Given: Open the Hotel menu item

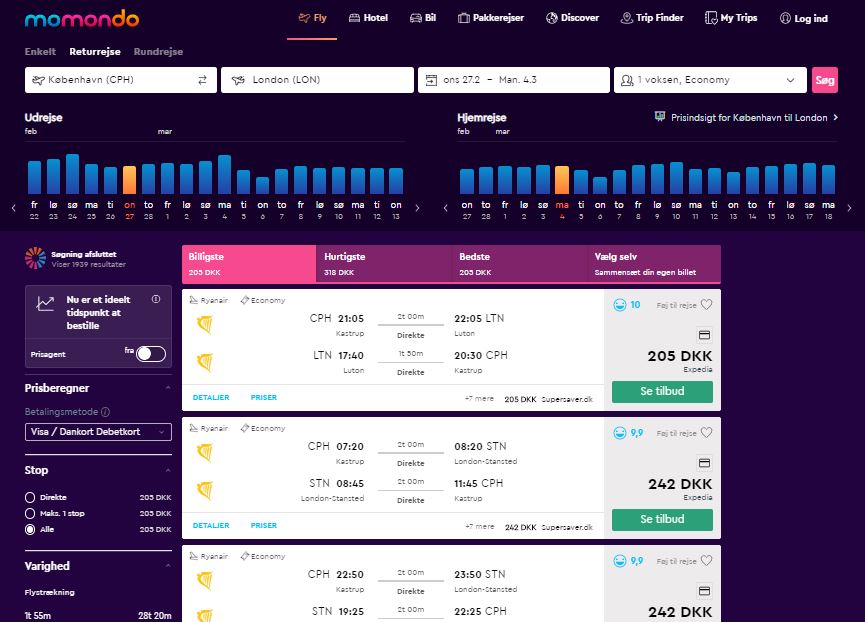Looking at the screenshot, I should tap(367, 18).
